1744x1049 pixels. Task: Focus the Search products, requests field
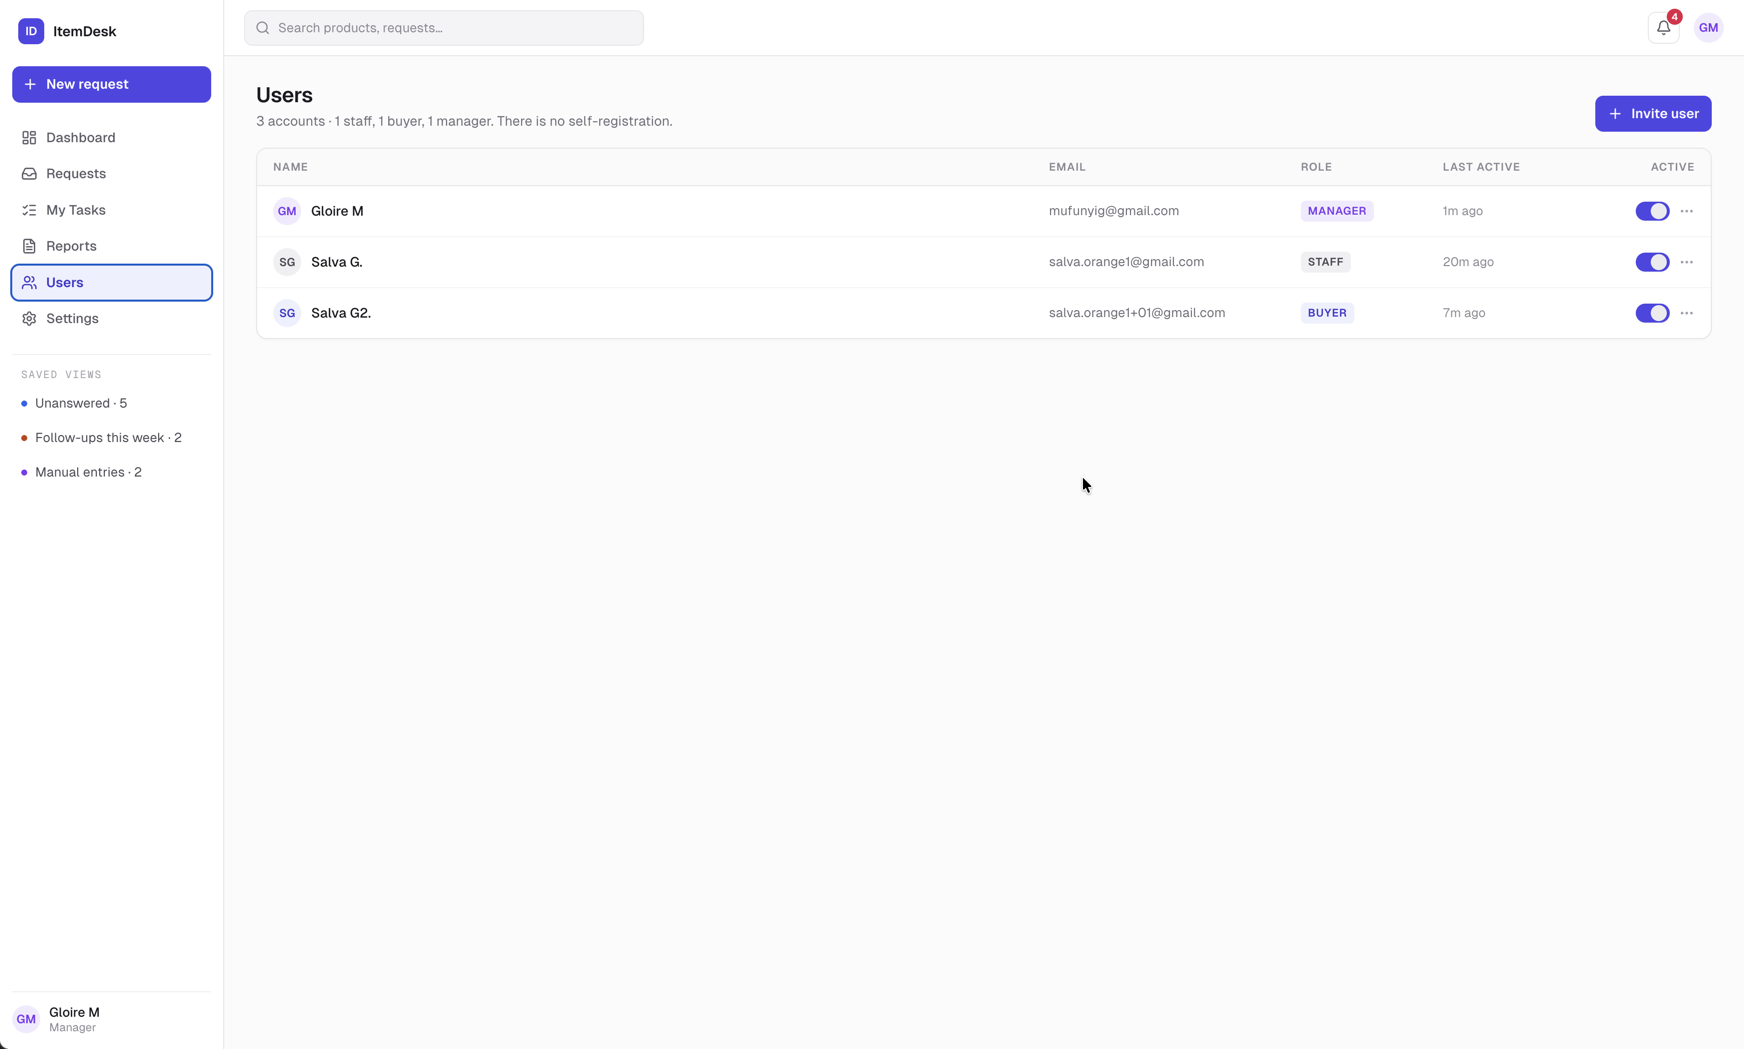(444, 28)
